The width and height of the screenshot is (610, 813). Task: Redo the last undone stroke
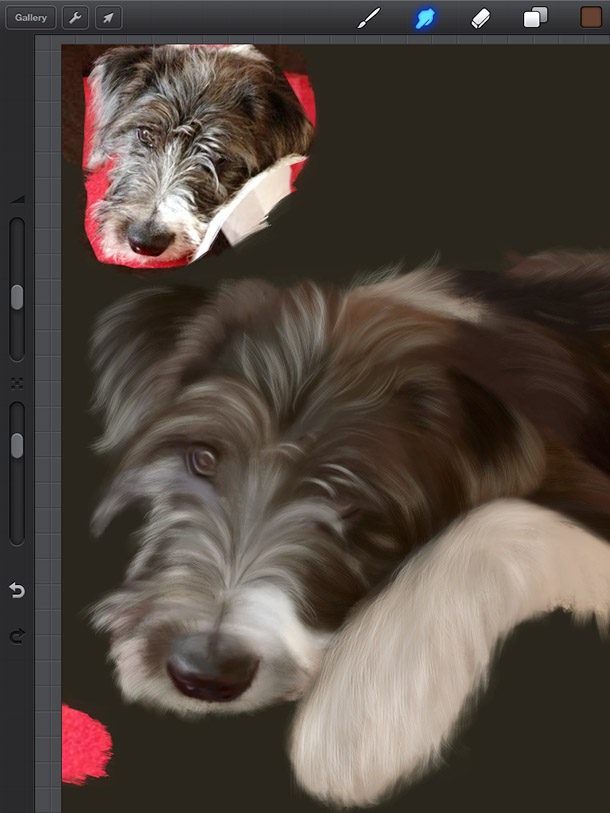(17, 636)
